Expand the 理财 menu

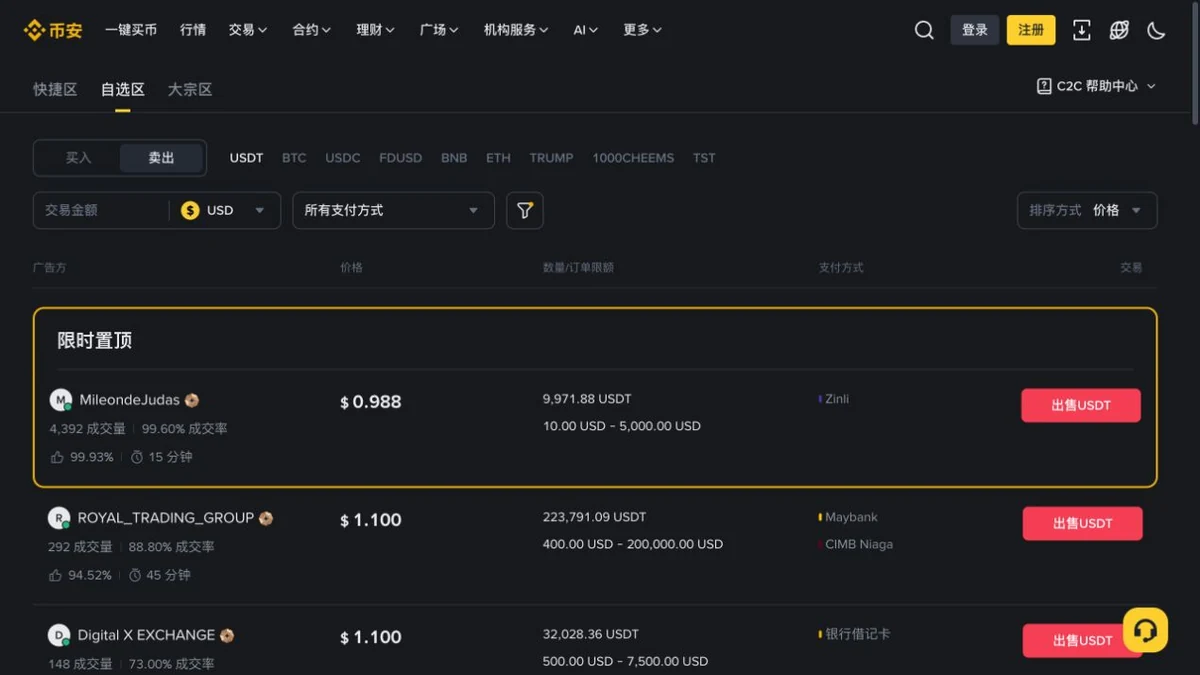click(376, 30)
